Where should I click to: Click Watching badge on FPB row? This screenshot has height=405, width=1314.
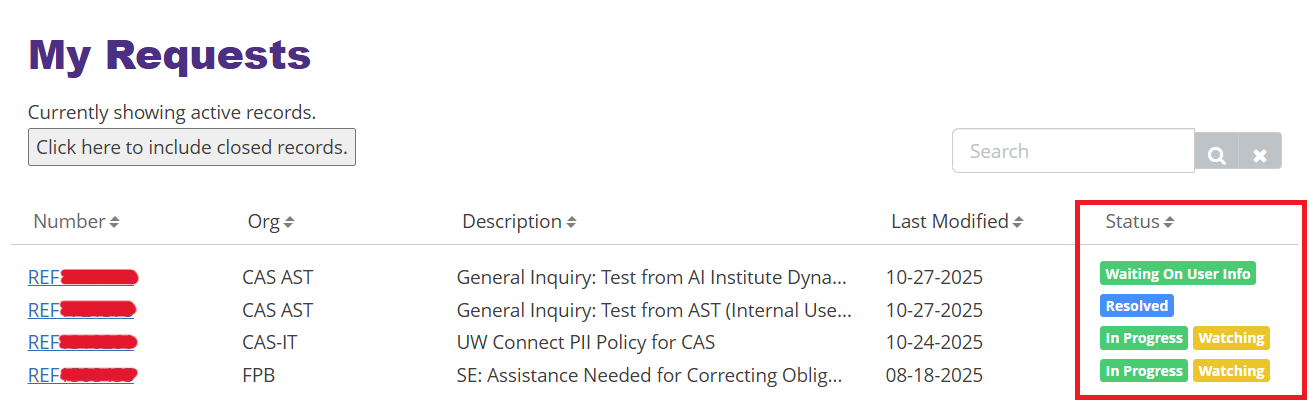[1231, 371]
